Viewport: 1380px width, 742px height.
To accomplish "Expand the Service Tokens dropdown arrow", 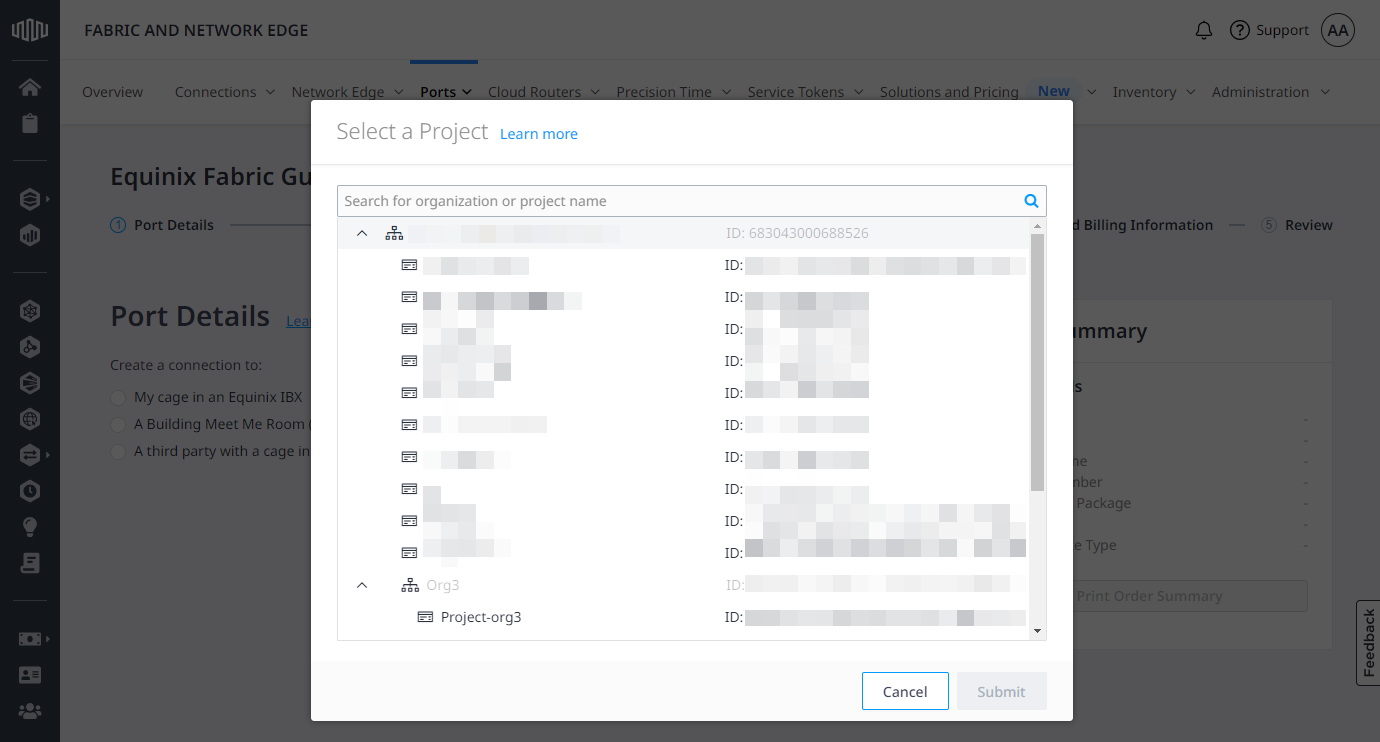I will [858, 92].
